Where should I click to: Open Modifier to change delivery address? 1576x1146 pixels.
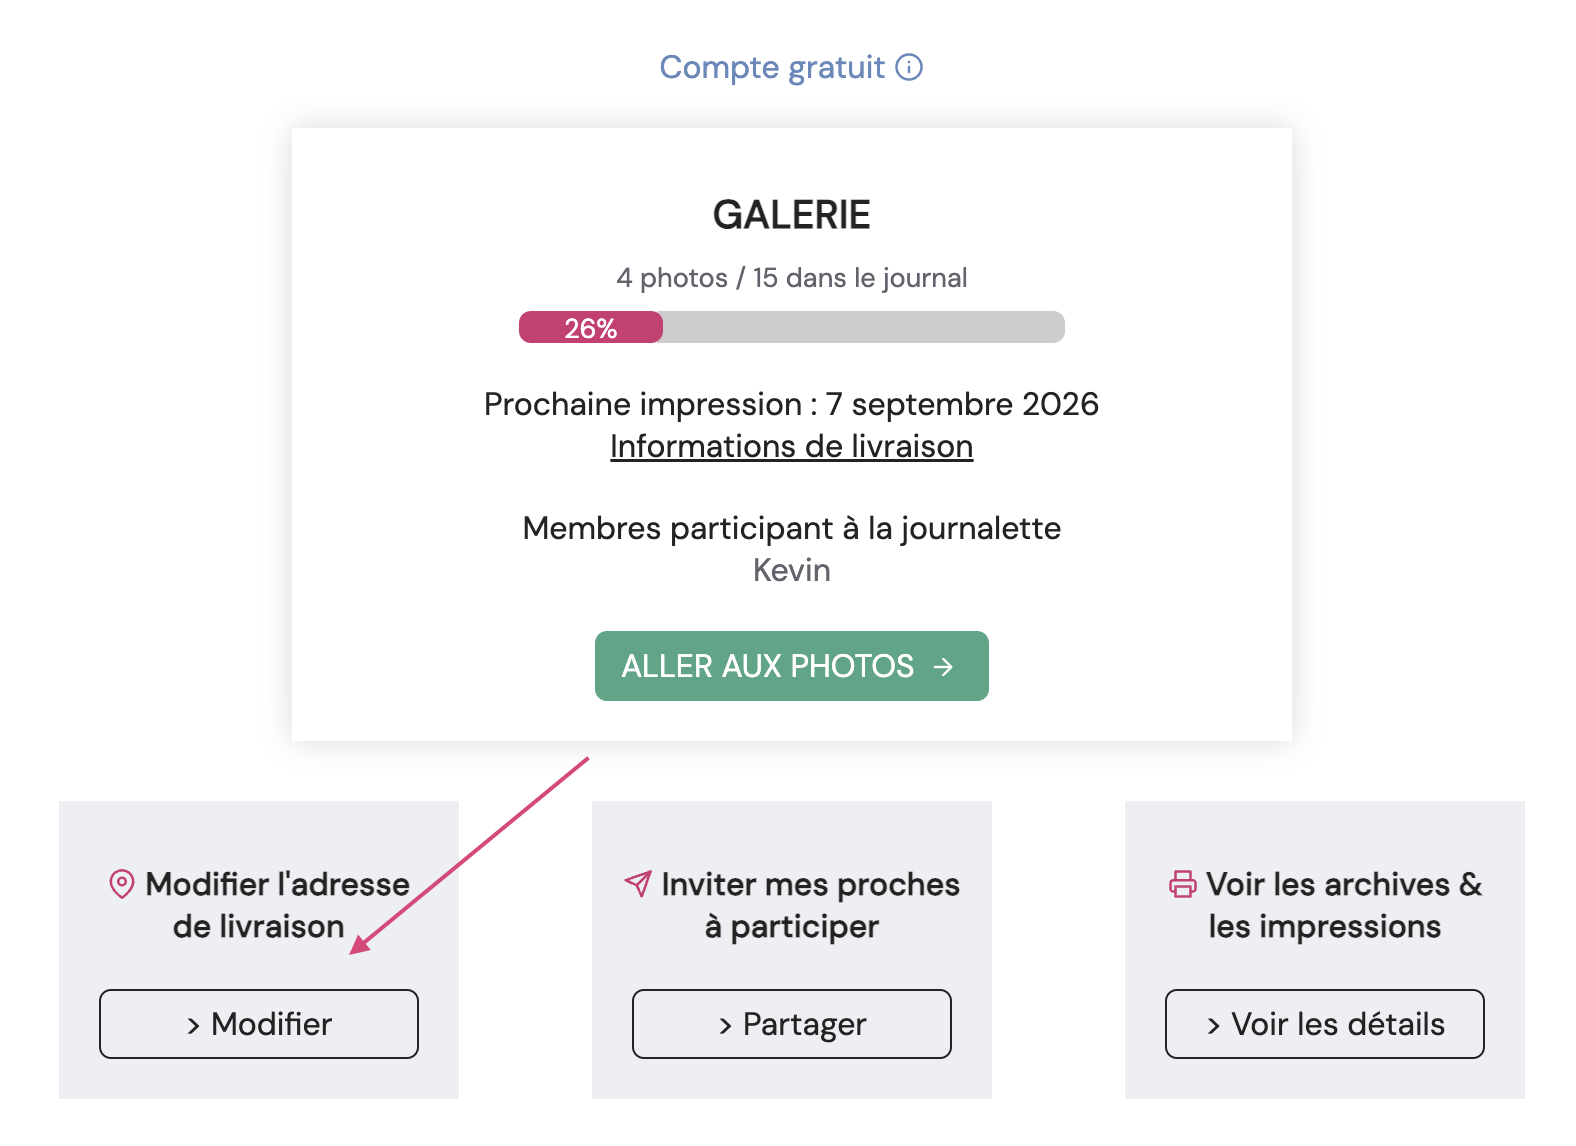point(259,1024)
